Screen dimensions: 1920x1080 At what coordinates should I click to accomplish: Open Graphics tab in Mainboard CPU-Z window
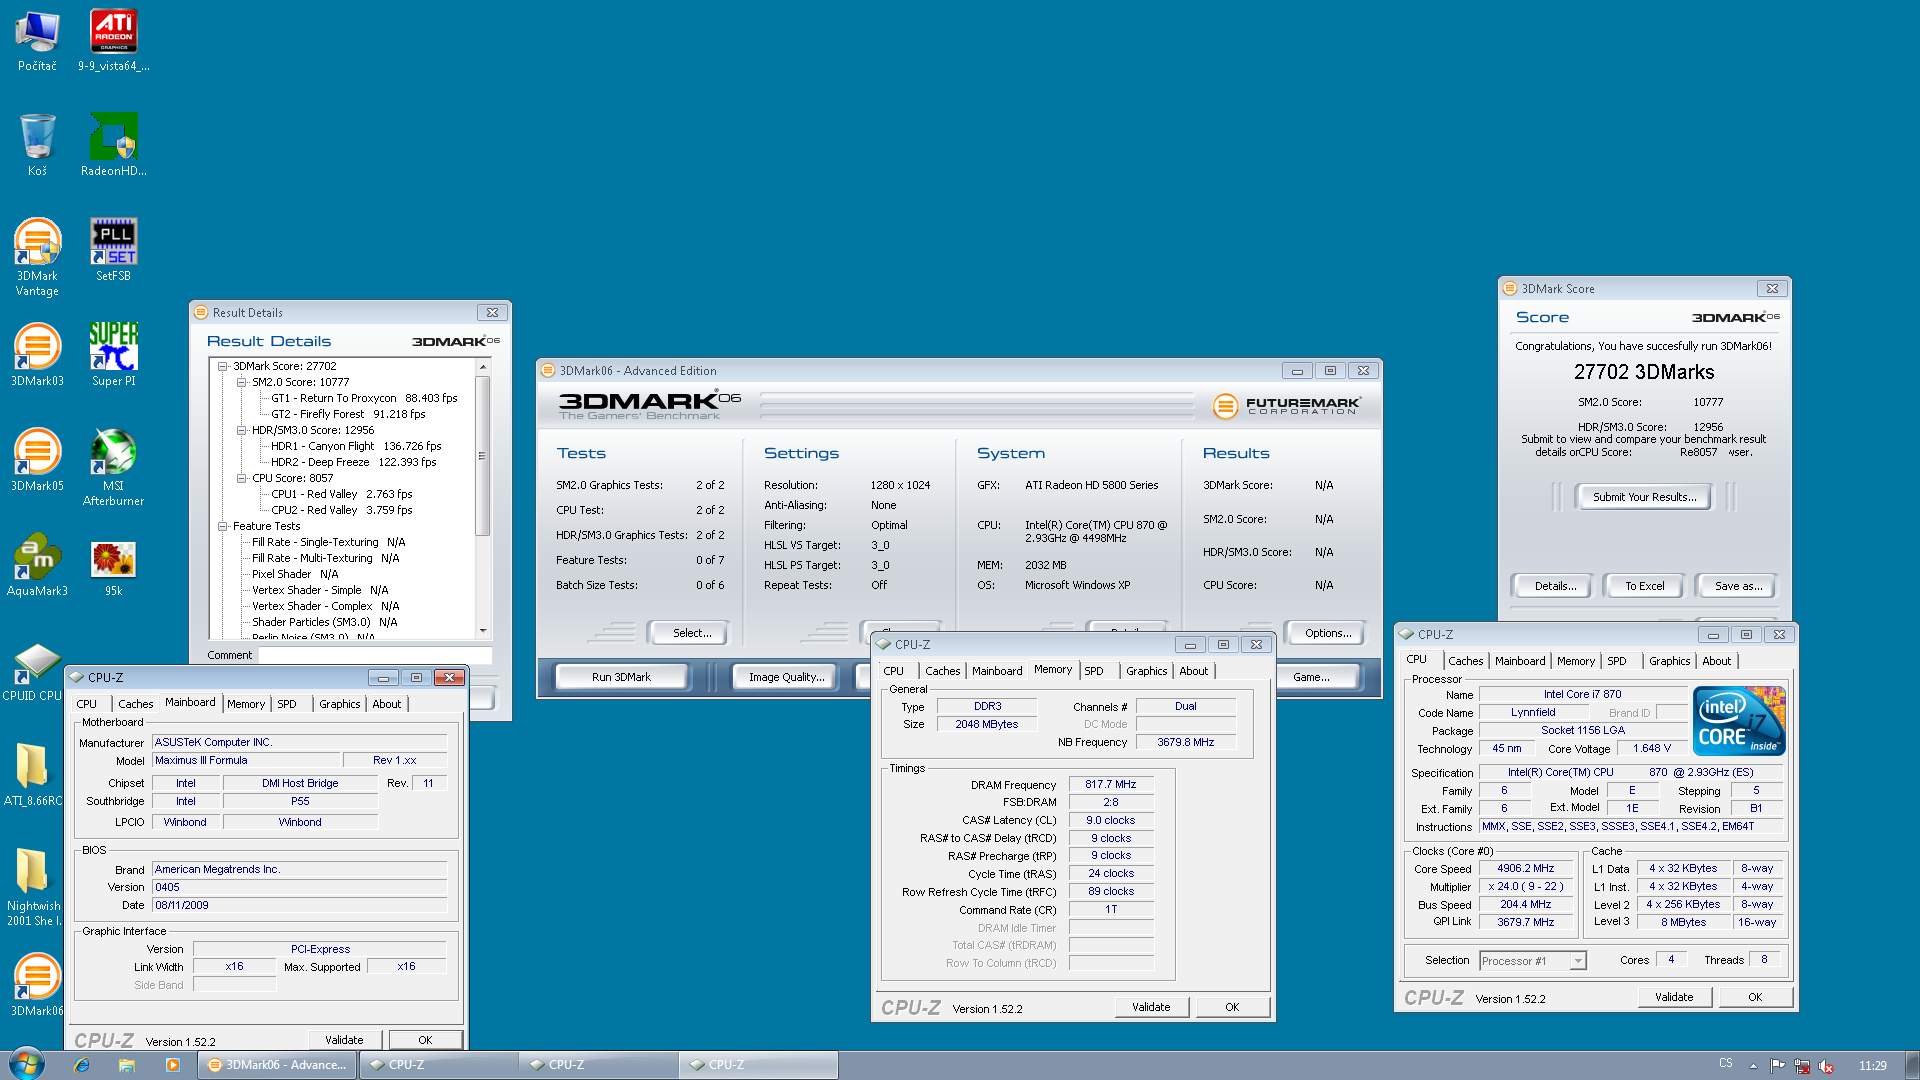click(x=340, y=704)
